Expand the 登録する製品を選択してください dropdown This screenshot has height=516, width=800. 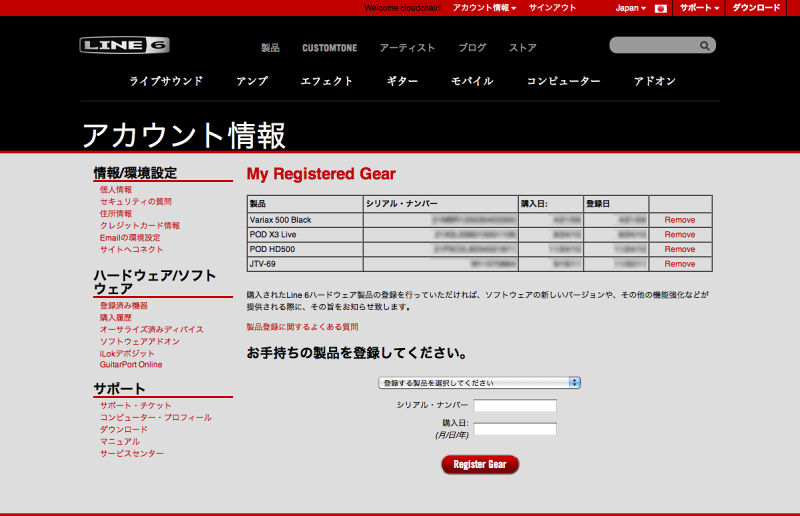479,383
